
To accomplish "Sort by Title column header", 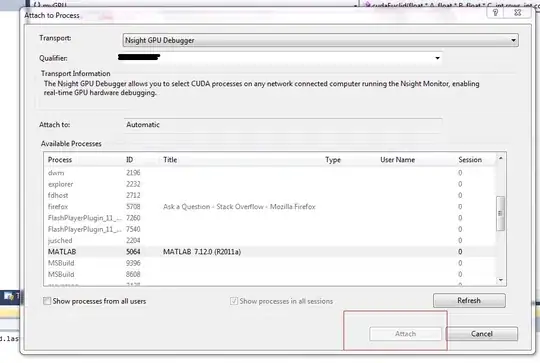I will [x=170, y=160].
